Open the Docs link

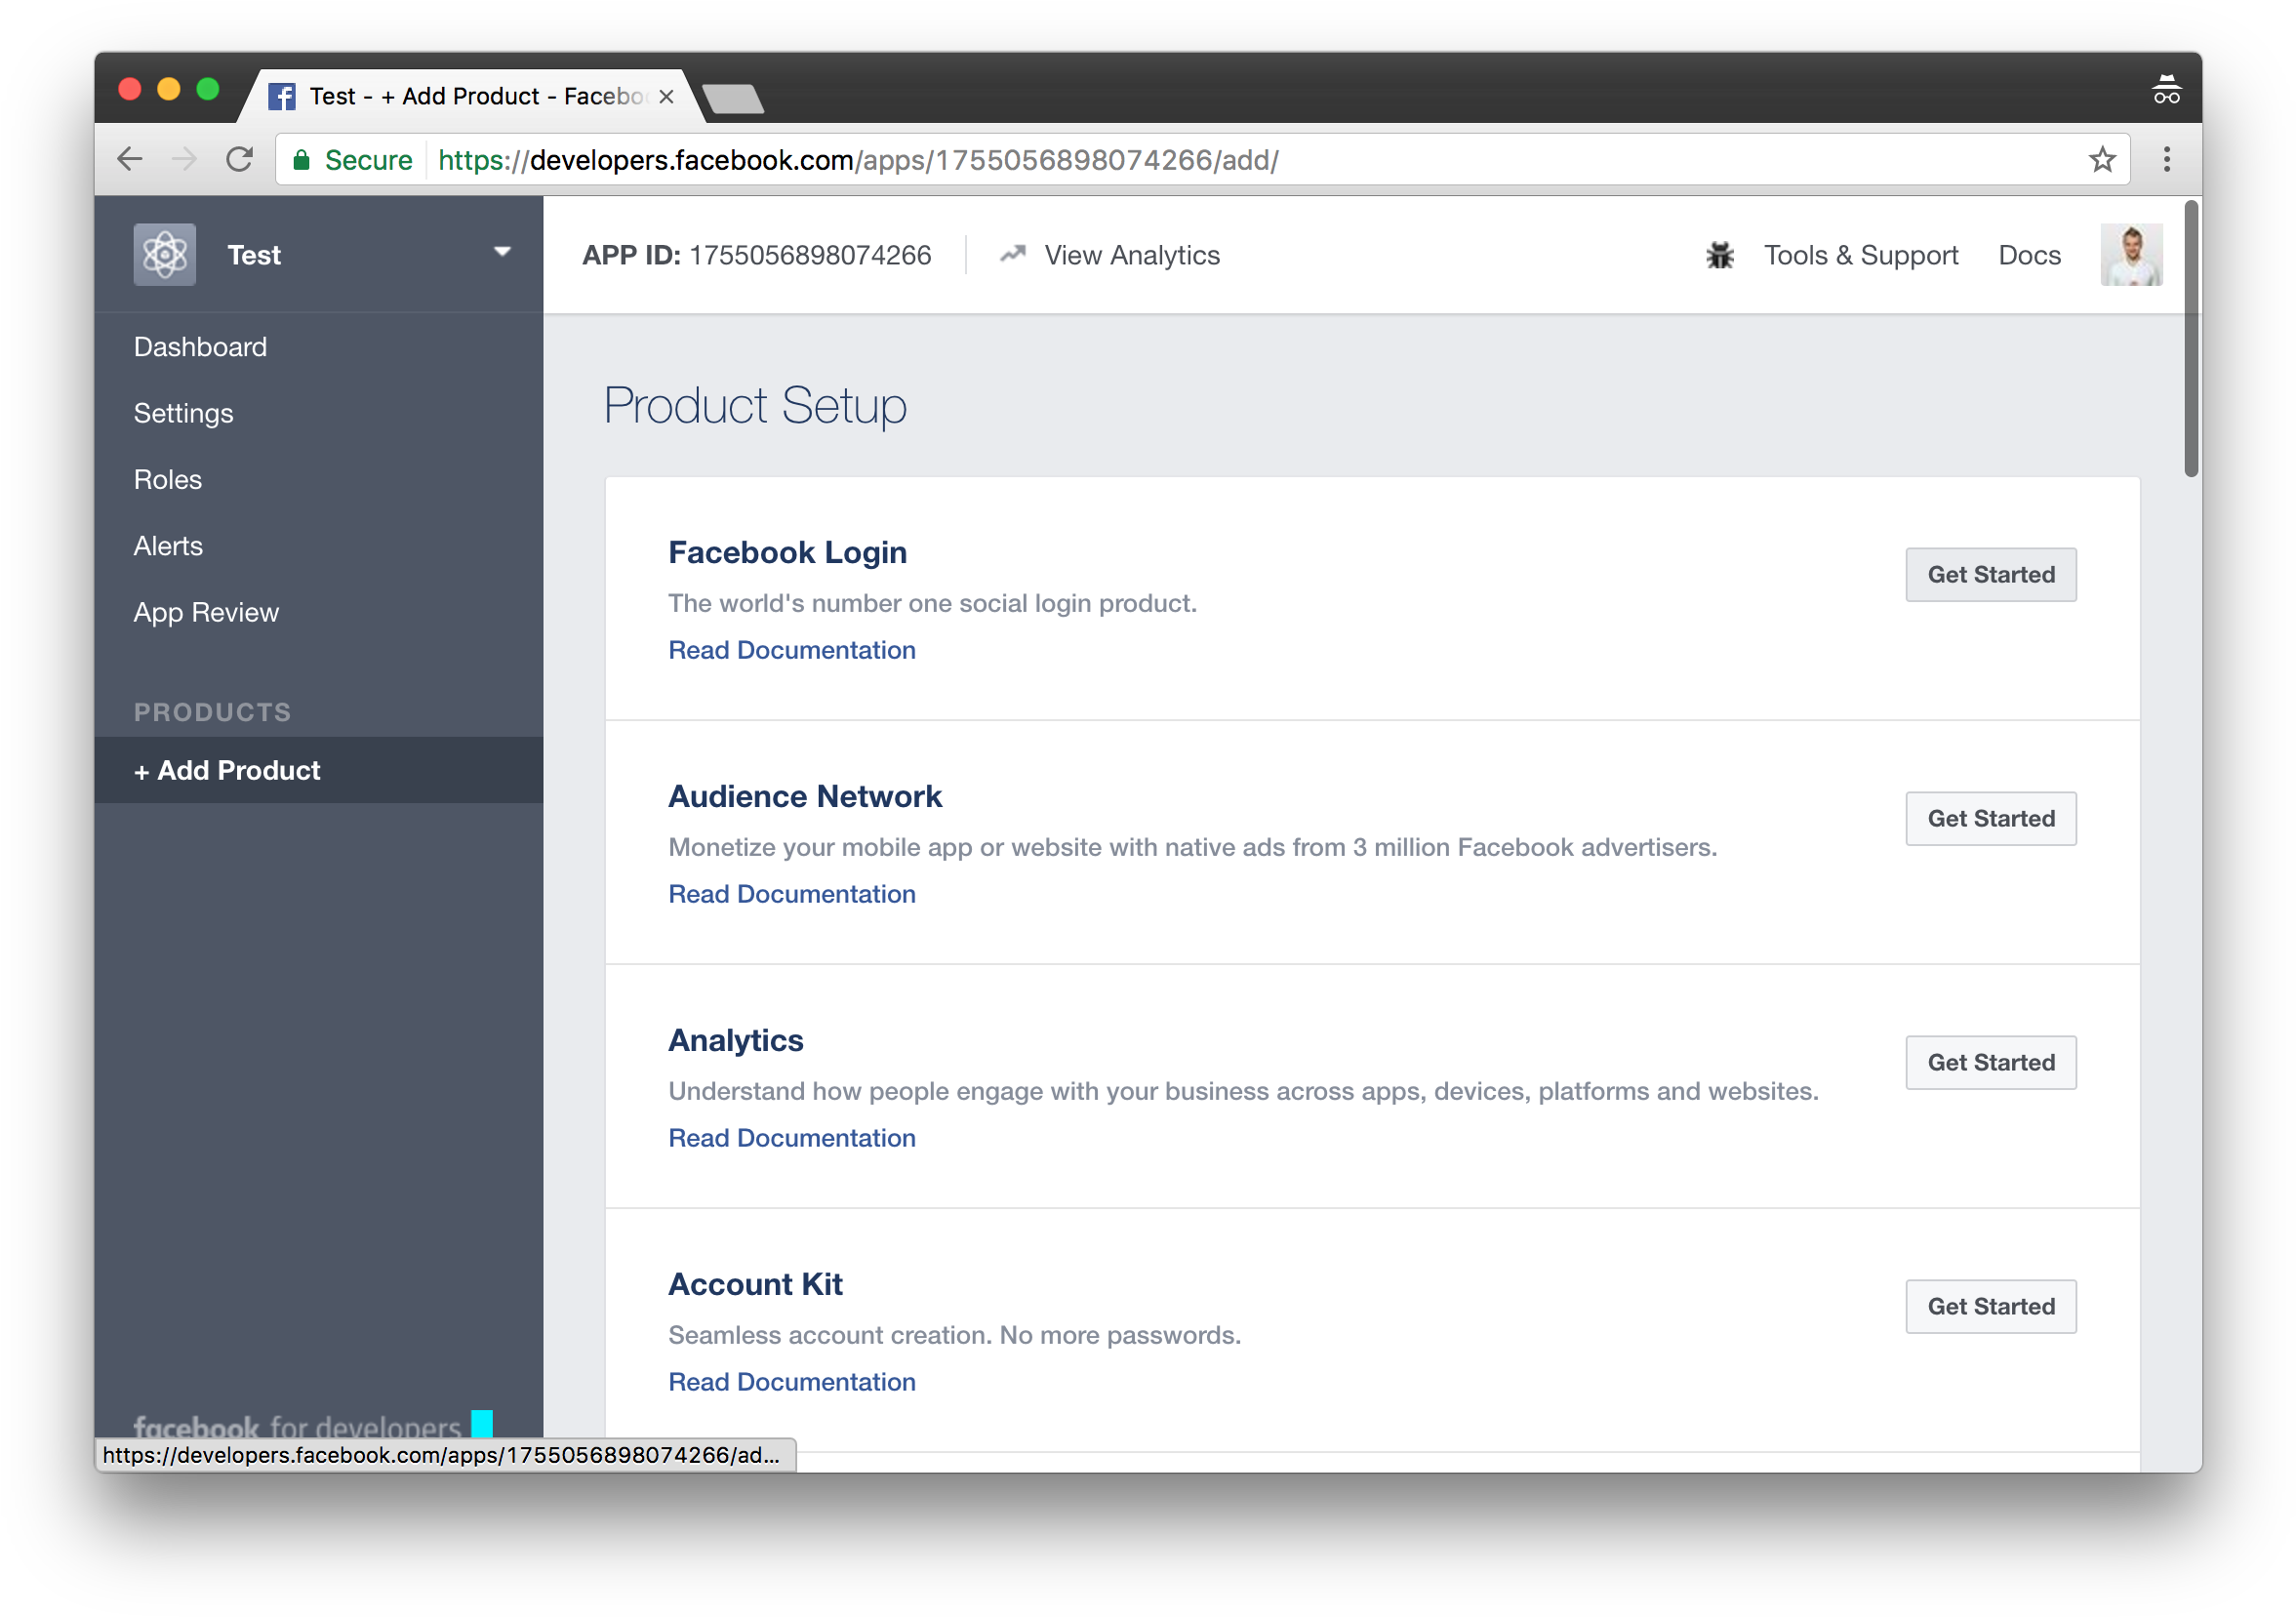click(2029, 255)
